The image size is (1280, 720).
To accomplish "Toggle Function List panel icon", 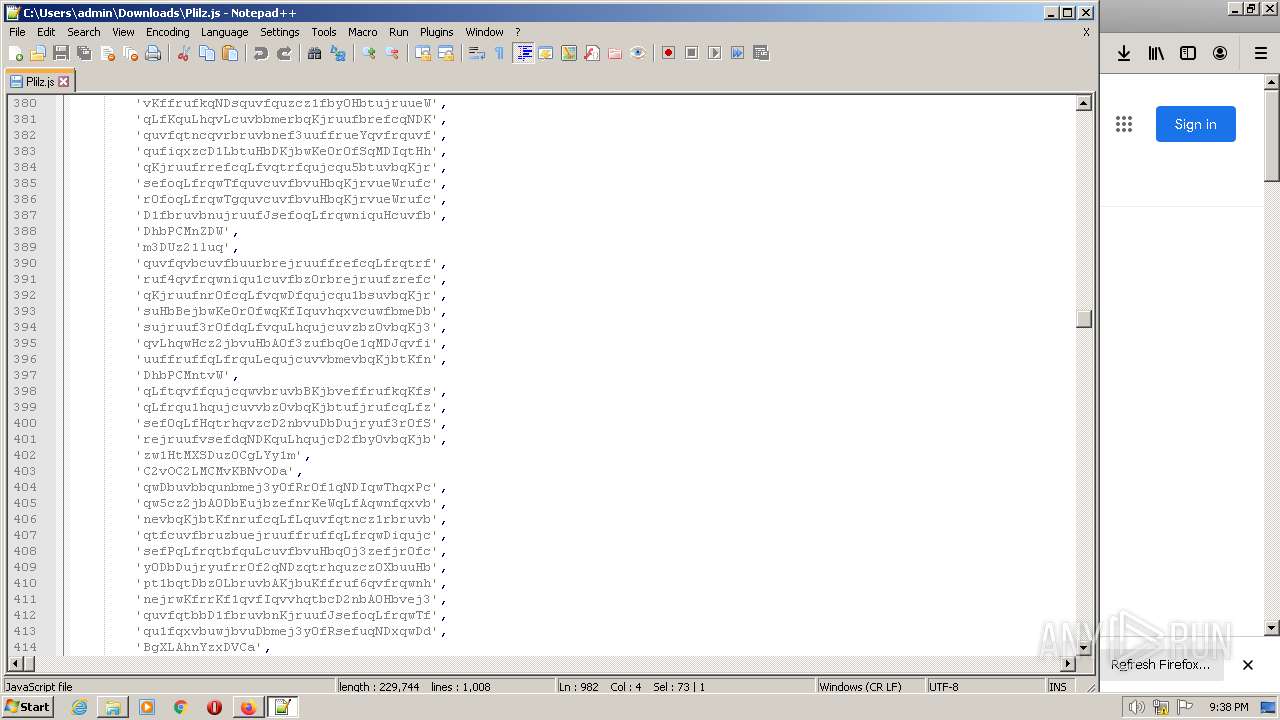I will click(x=592, y=53).
